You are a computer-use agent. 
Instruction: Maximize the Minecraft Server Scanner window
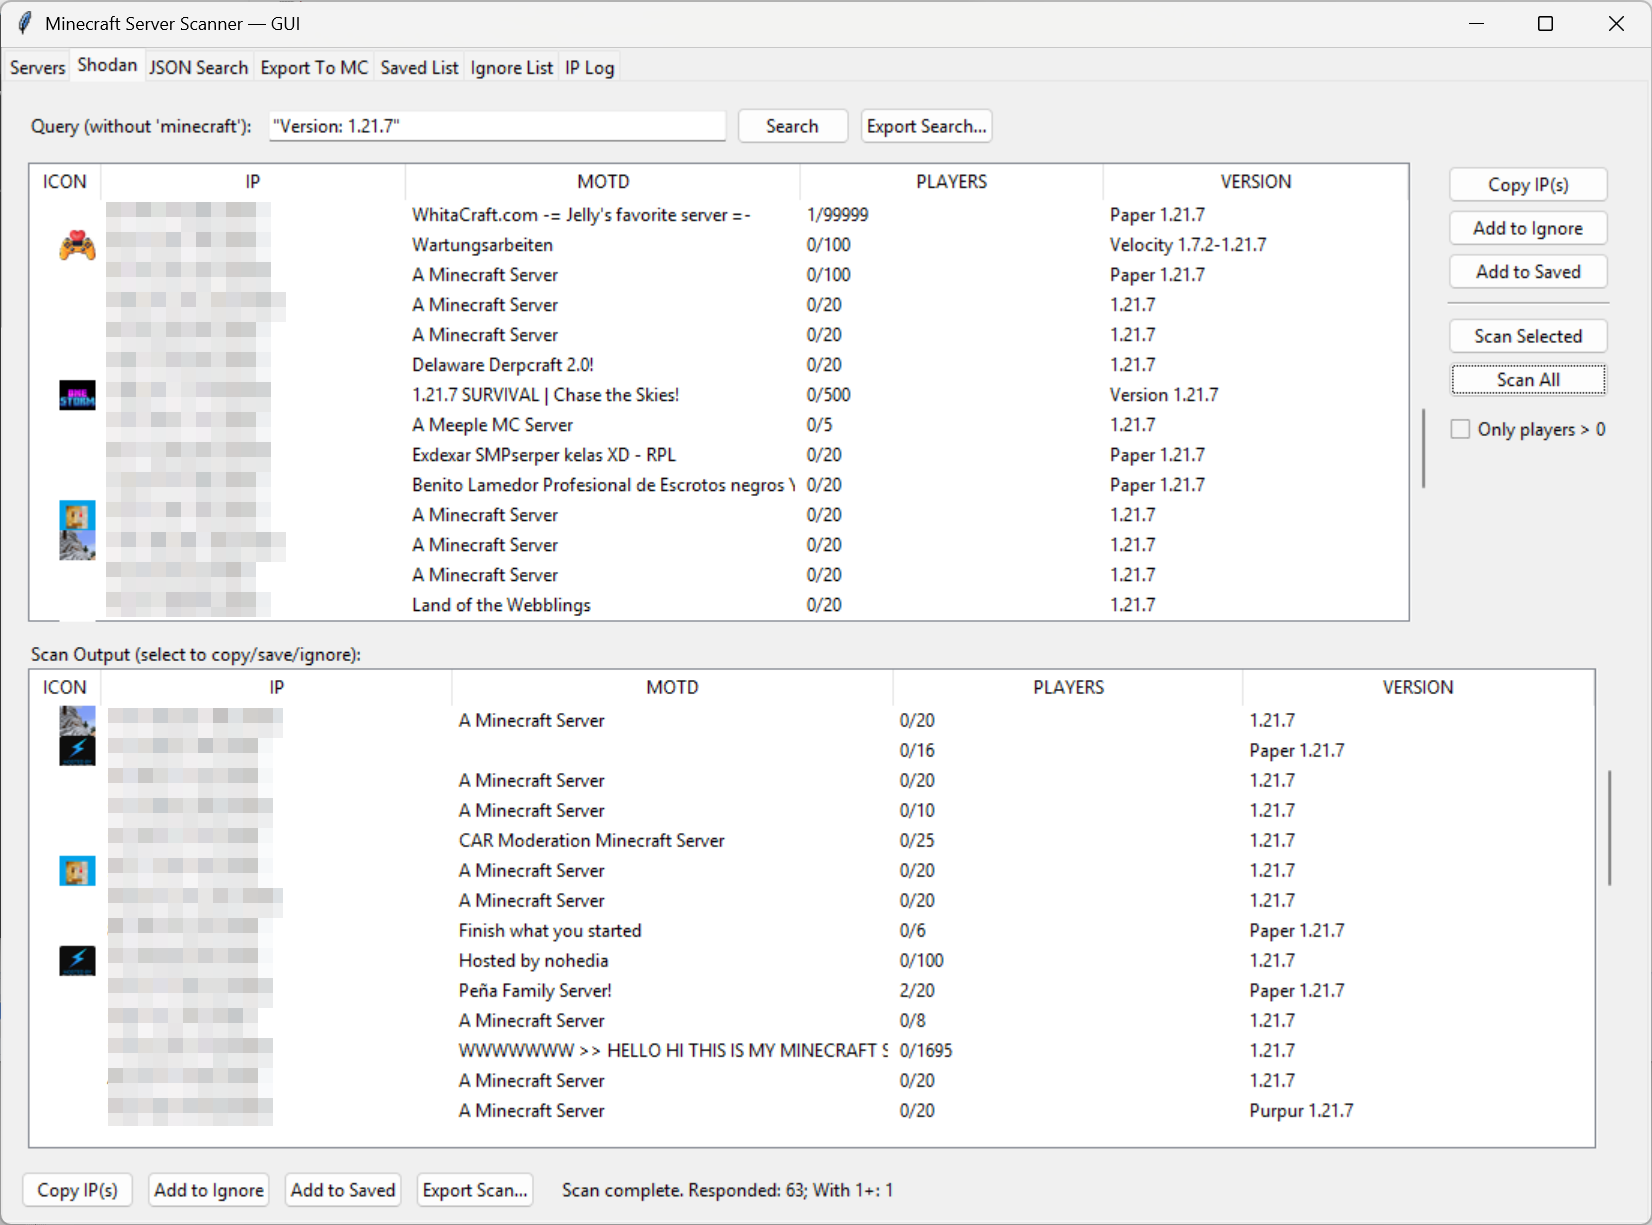[x=1545, y=23]
